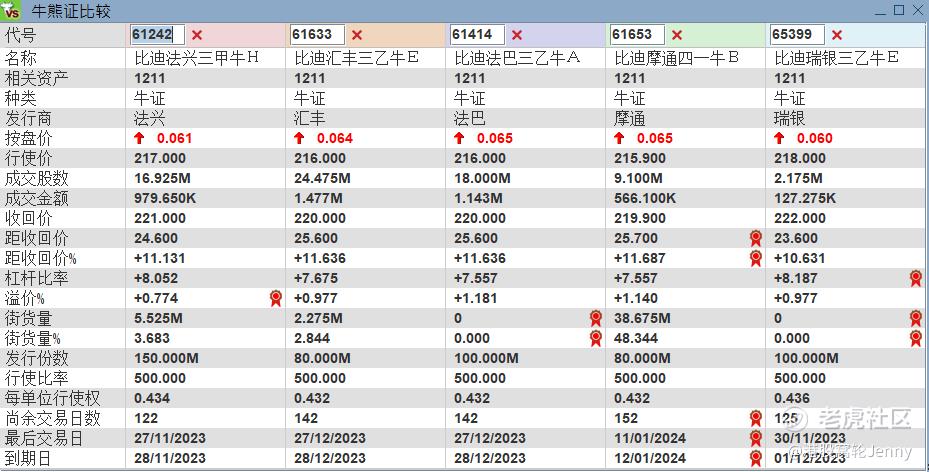The width and height of the screenshot is (929, 472).
Task: Click red up arrow beside price 0.060
Action: pos(779,138)
